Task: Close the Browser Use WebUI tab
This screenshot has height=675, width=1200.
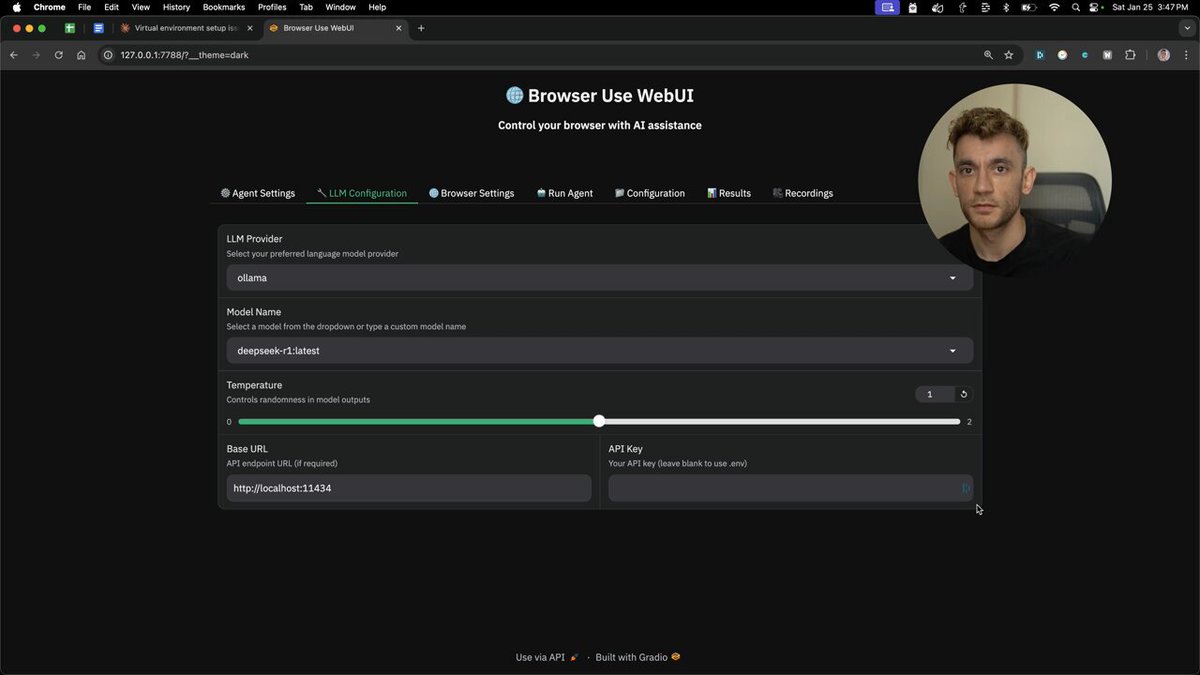Action: pos(400,28)
